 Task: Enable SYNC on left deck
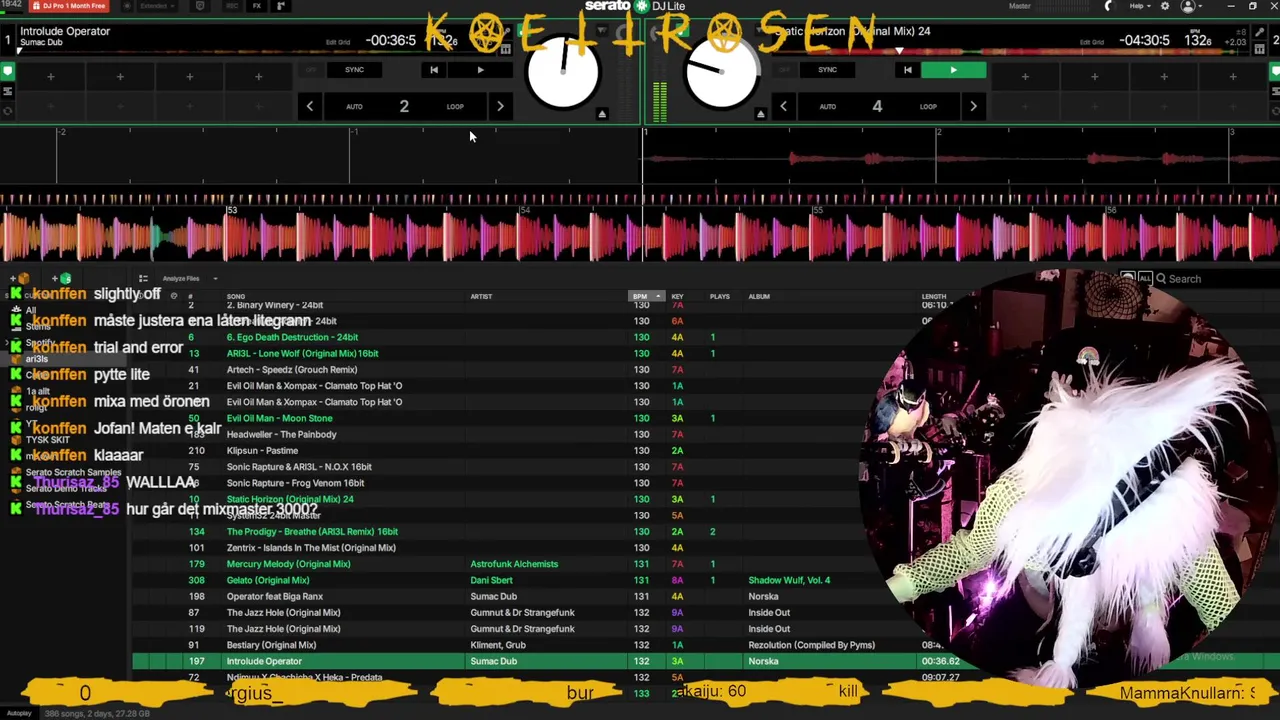click(x=354, y=70)
